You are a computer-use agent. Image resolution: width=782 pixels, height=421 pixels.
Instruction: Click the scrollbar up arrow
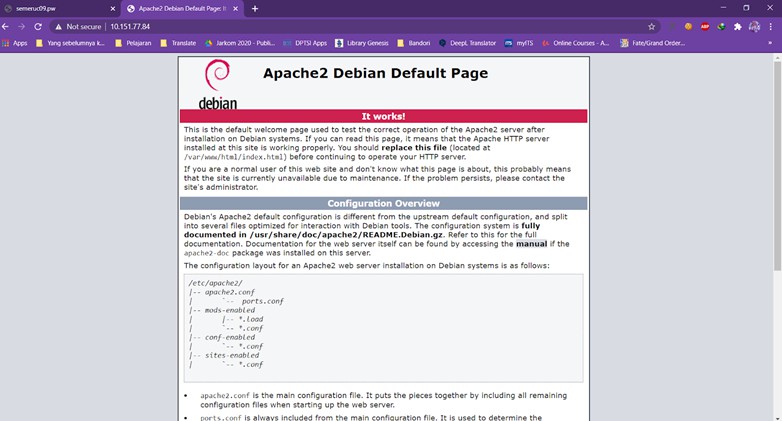click(x=778, y=58)
